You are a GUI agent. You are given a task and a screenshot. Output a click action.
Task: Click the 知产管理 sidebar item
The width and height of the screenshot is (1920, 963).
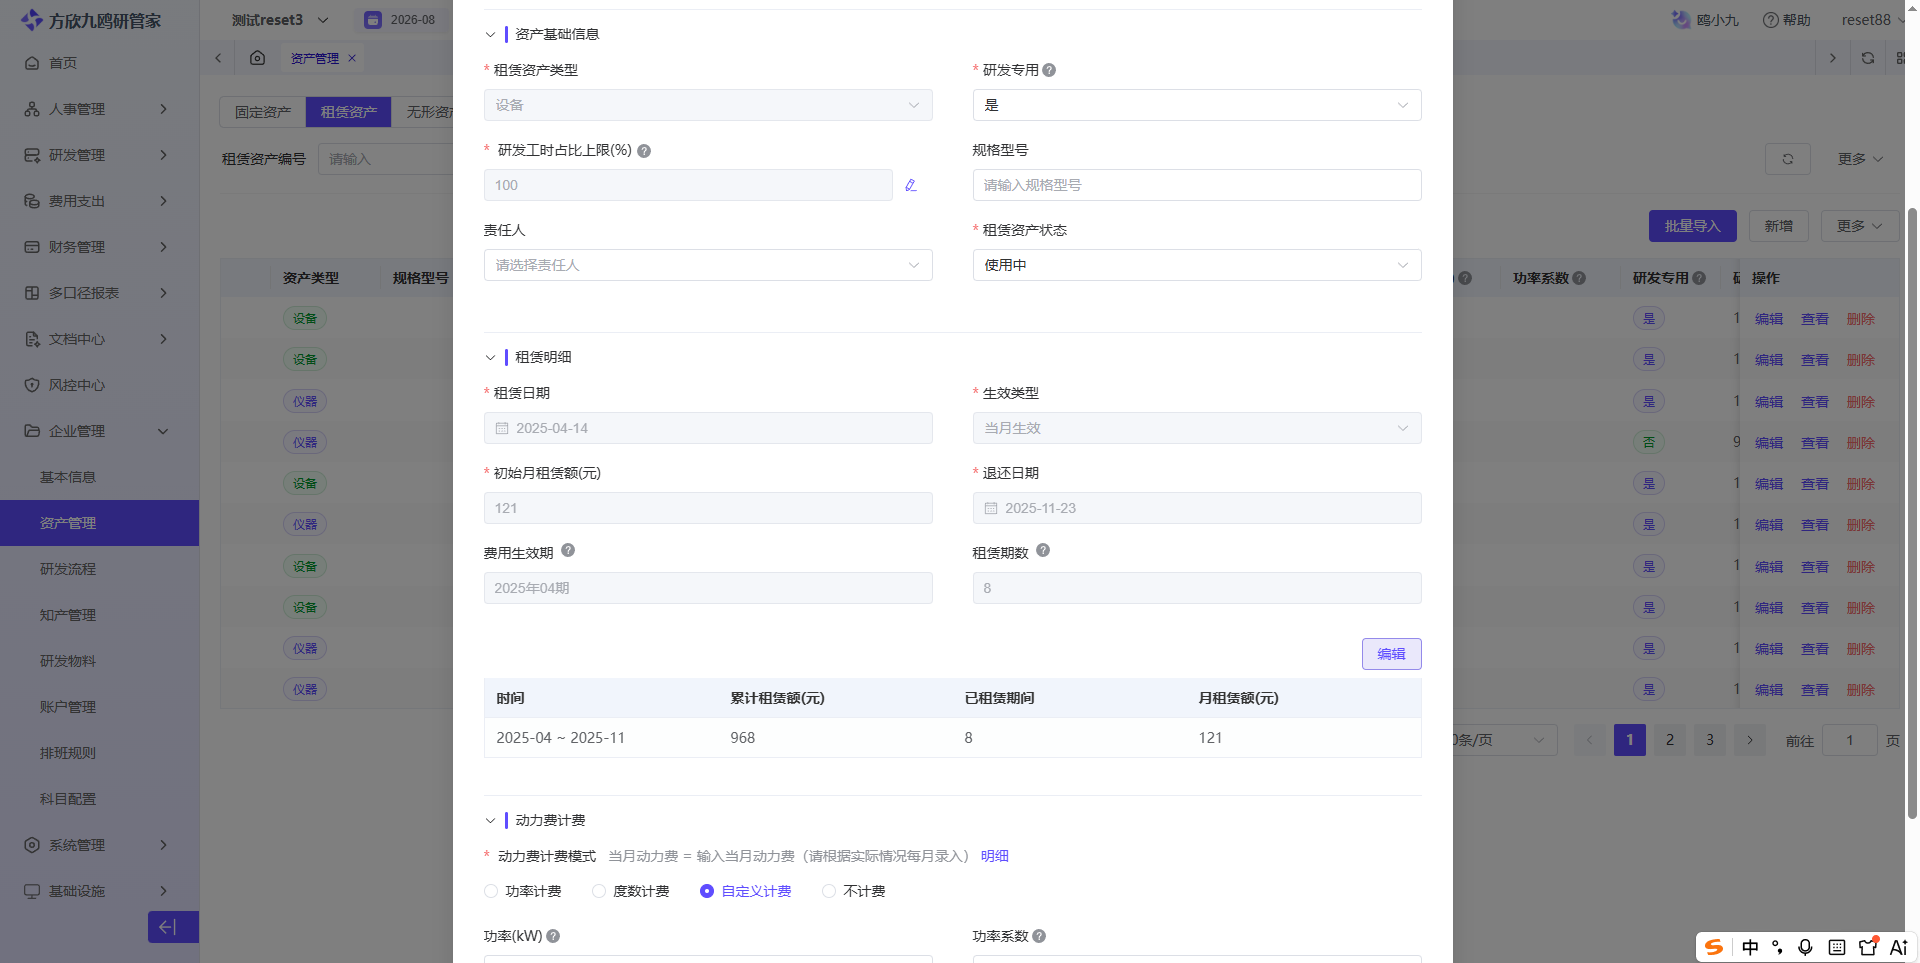click(68, 615)
